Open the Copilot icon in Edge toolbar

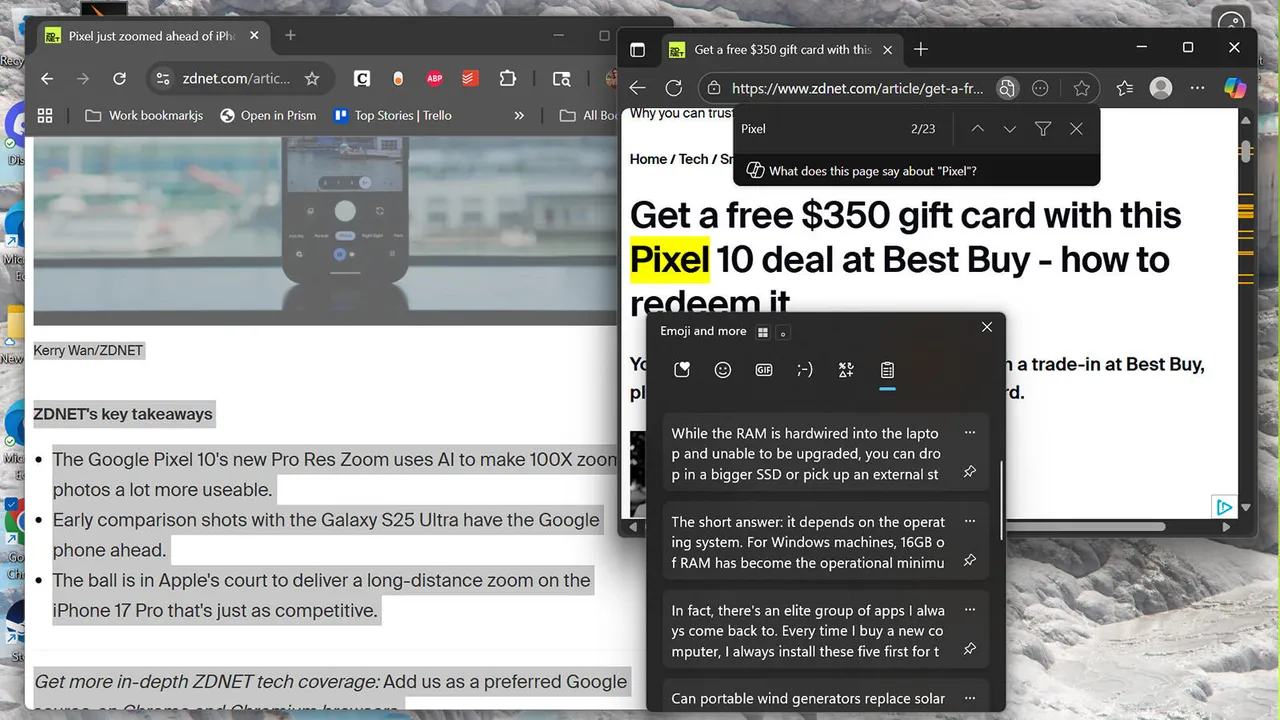(x=1236, y=88)
